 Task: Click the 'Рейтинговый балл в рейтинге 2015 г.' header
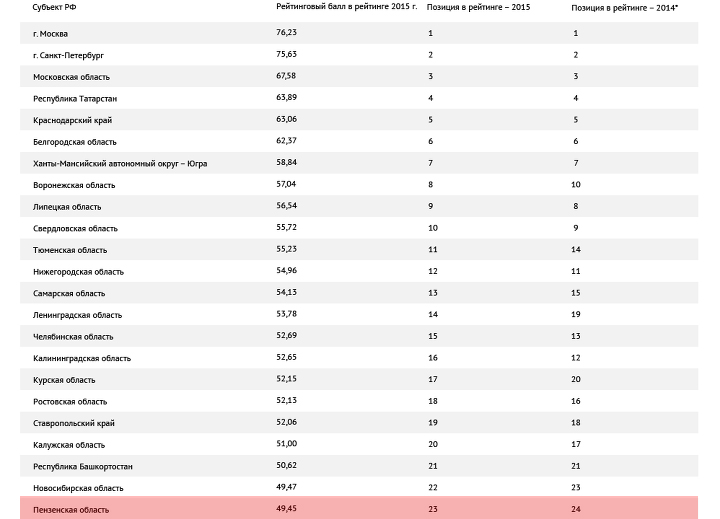tap(346, 7)
